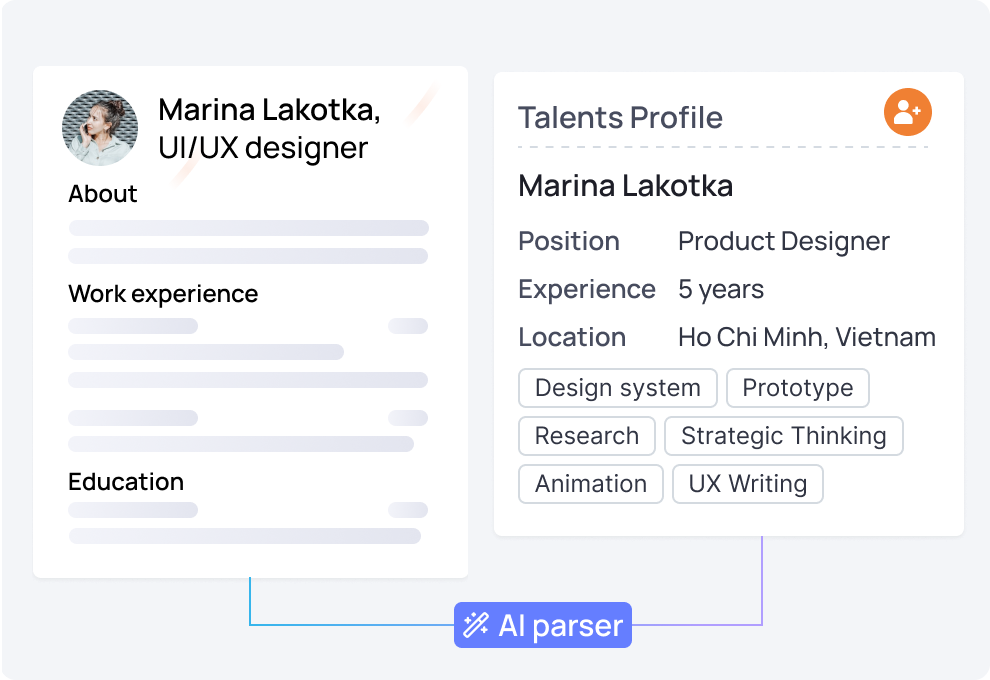Click the Ho Chi Minh, Vietnam location
The height and width of the screenshot is (680, 990).
(807, 337)
